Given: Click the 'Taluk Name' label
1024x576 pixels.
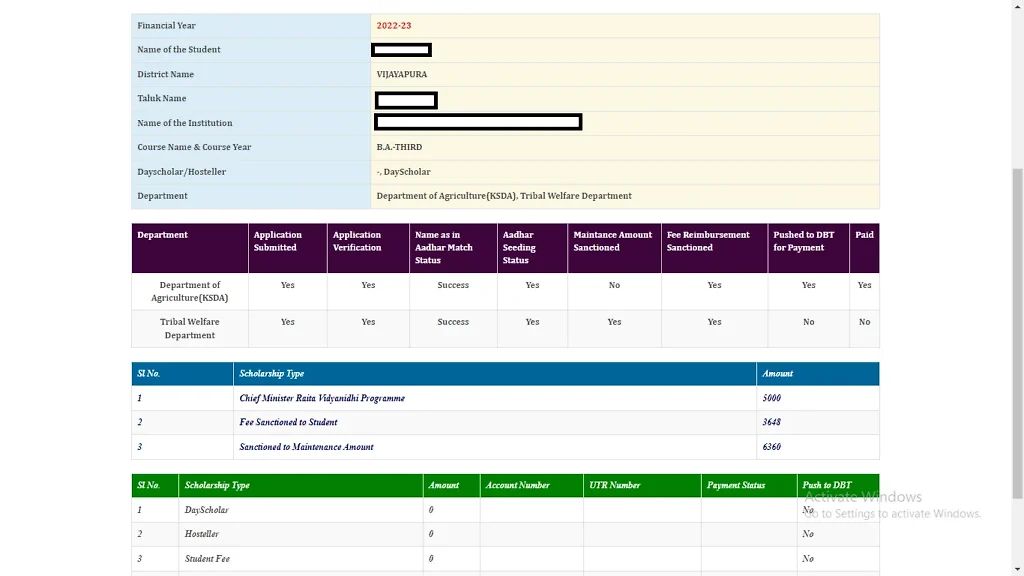Looking at the screenshot, I should point(161,99).
